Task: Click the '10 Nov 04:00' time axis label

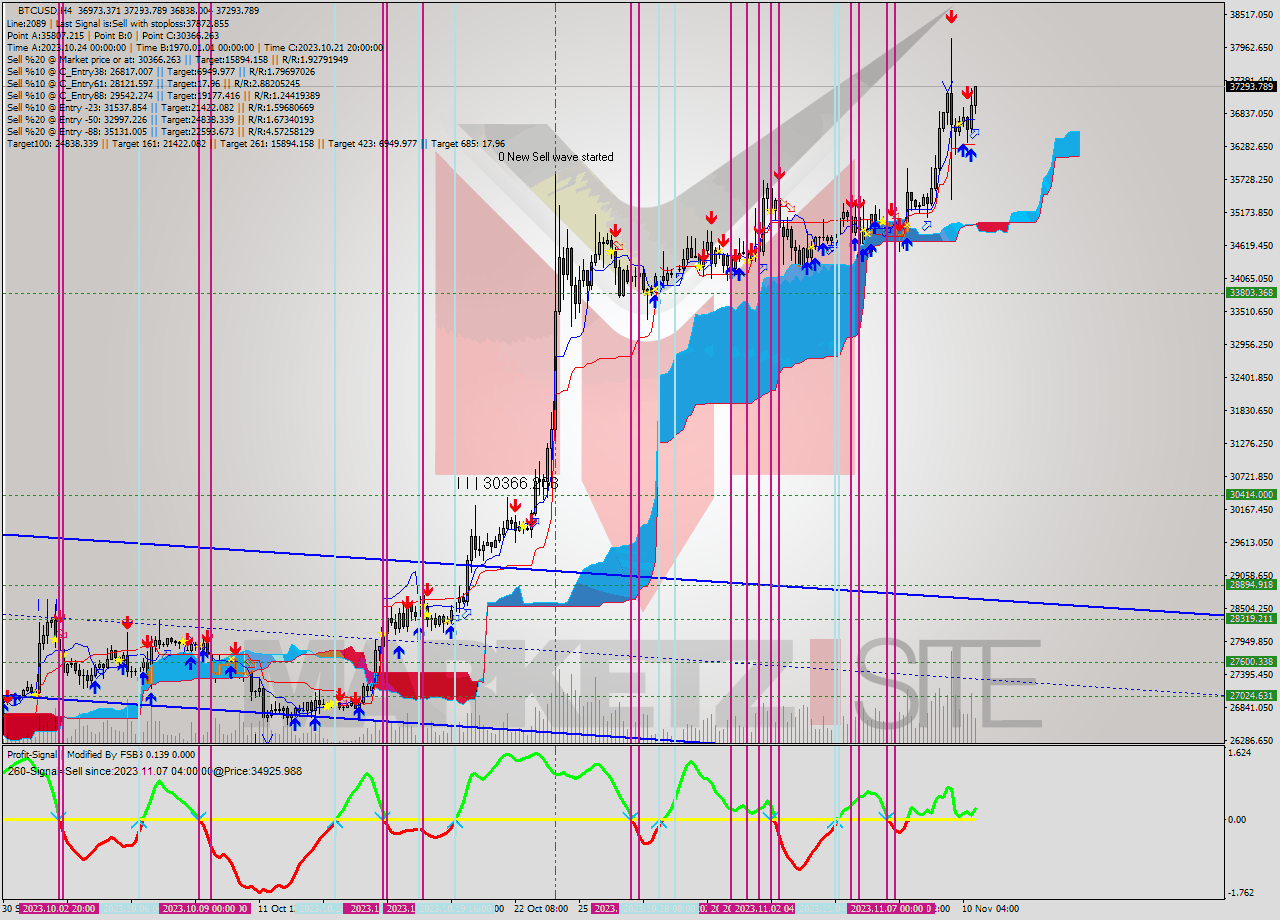Action: [x=990, y=908]
